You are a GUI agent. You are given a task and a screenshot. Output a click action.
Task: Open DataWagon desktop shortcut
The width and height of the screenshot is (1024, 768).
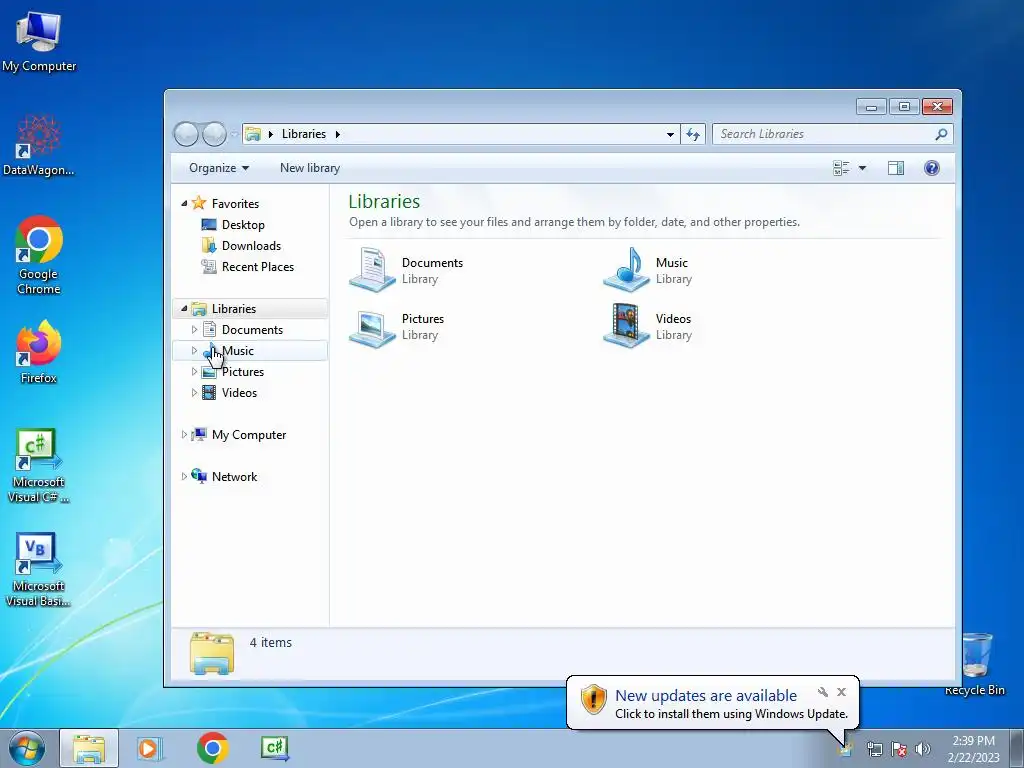[39, 145]
